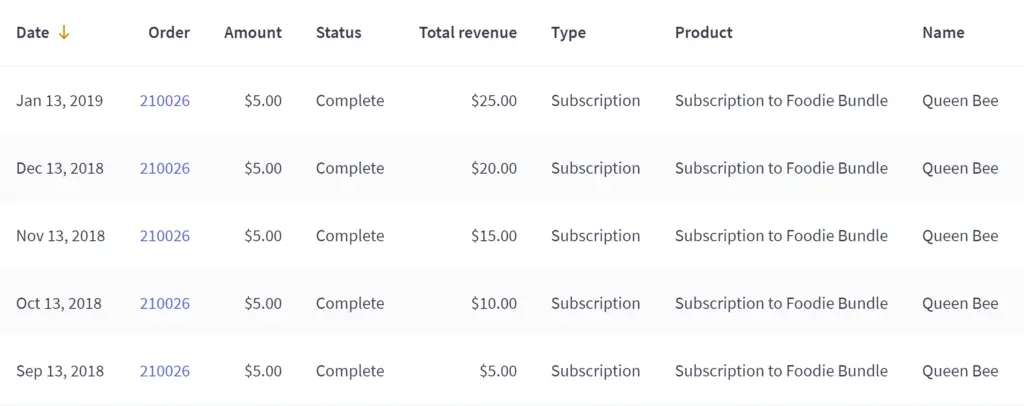Click the Name column header
Viewport: 1024px width, 406px height.
[x=943, y=33]
